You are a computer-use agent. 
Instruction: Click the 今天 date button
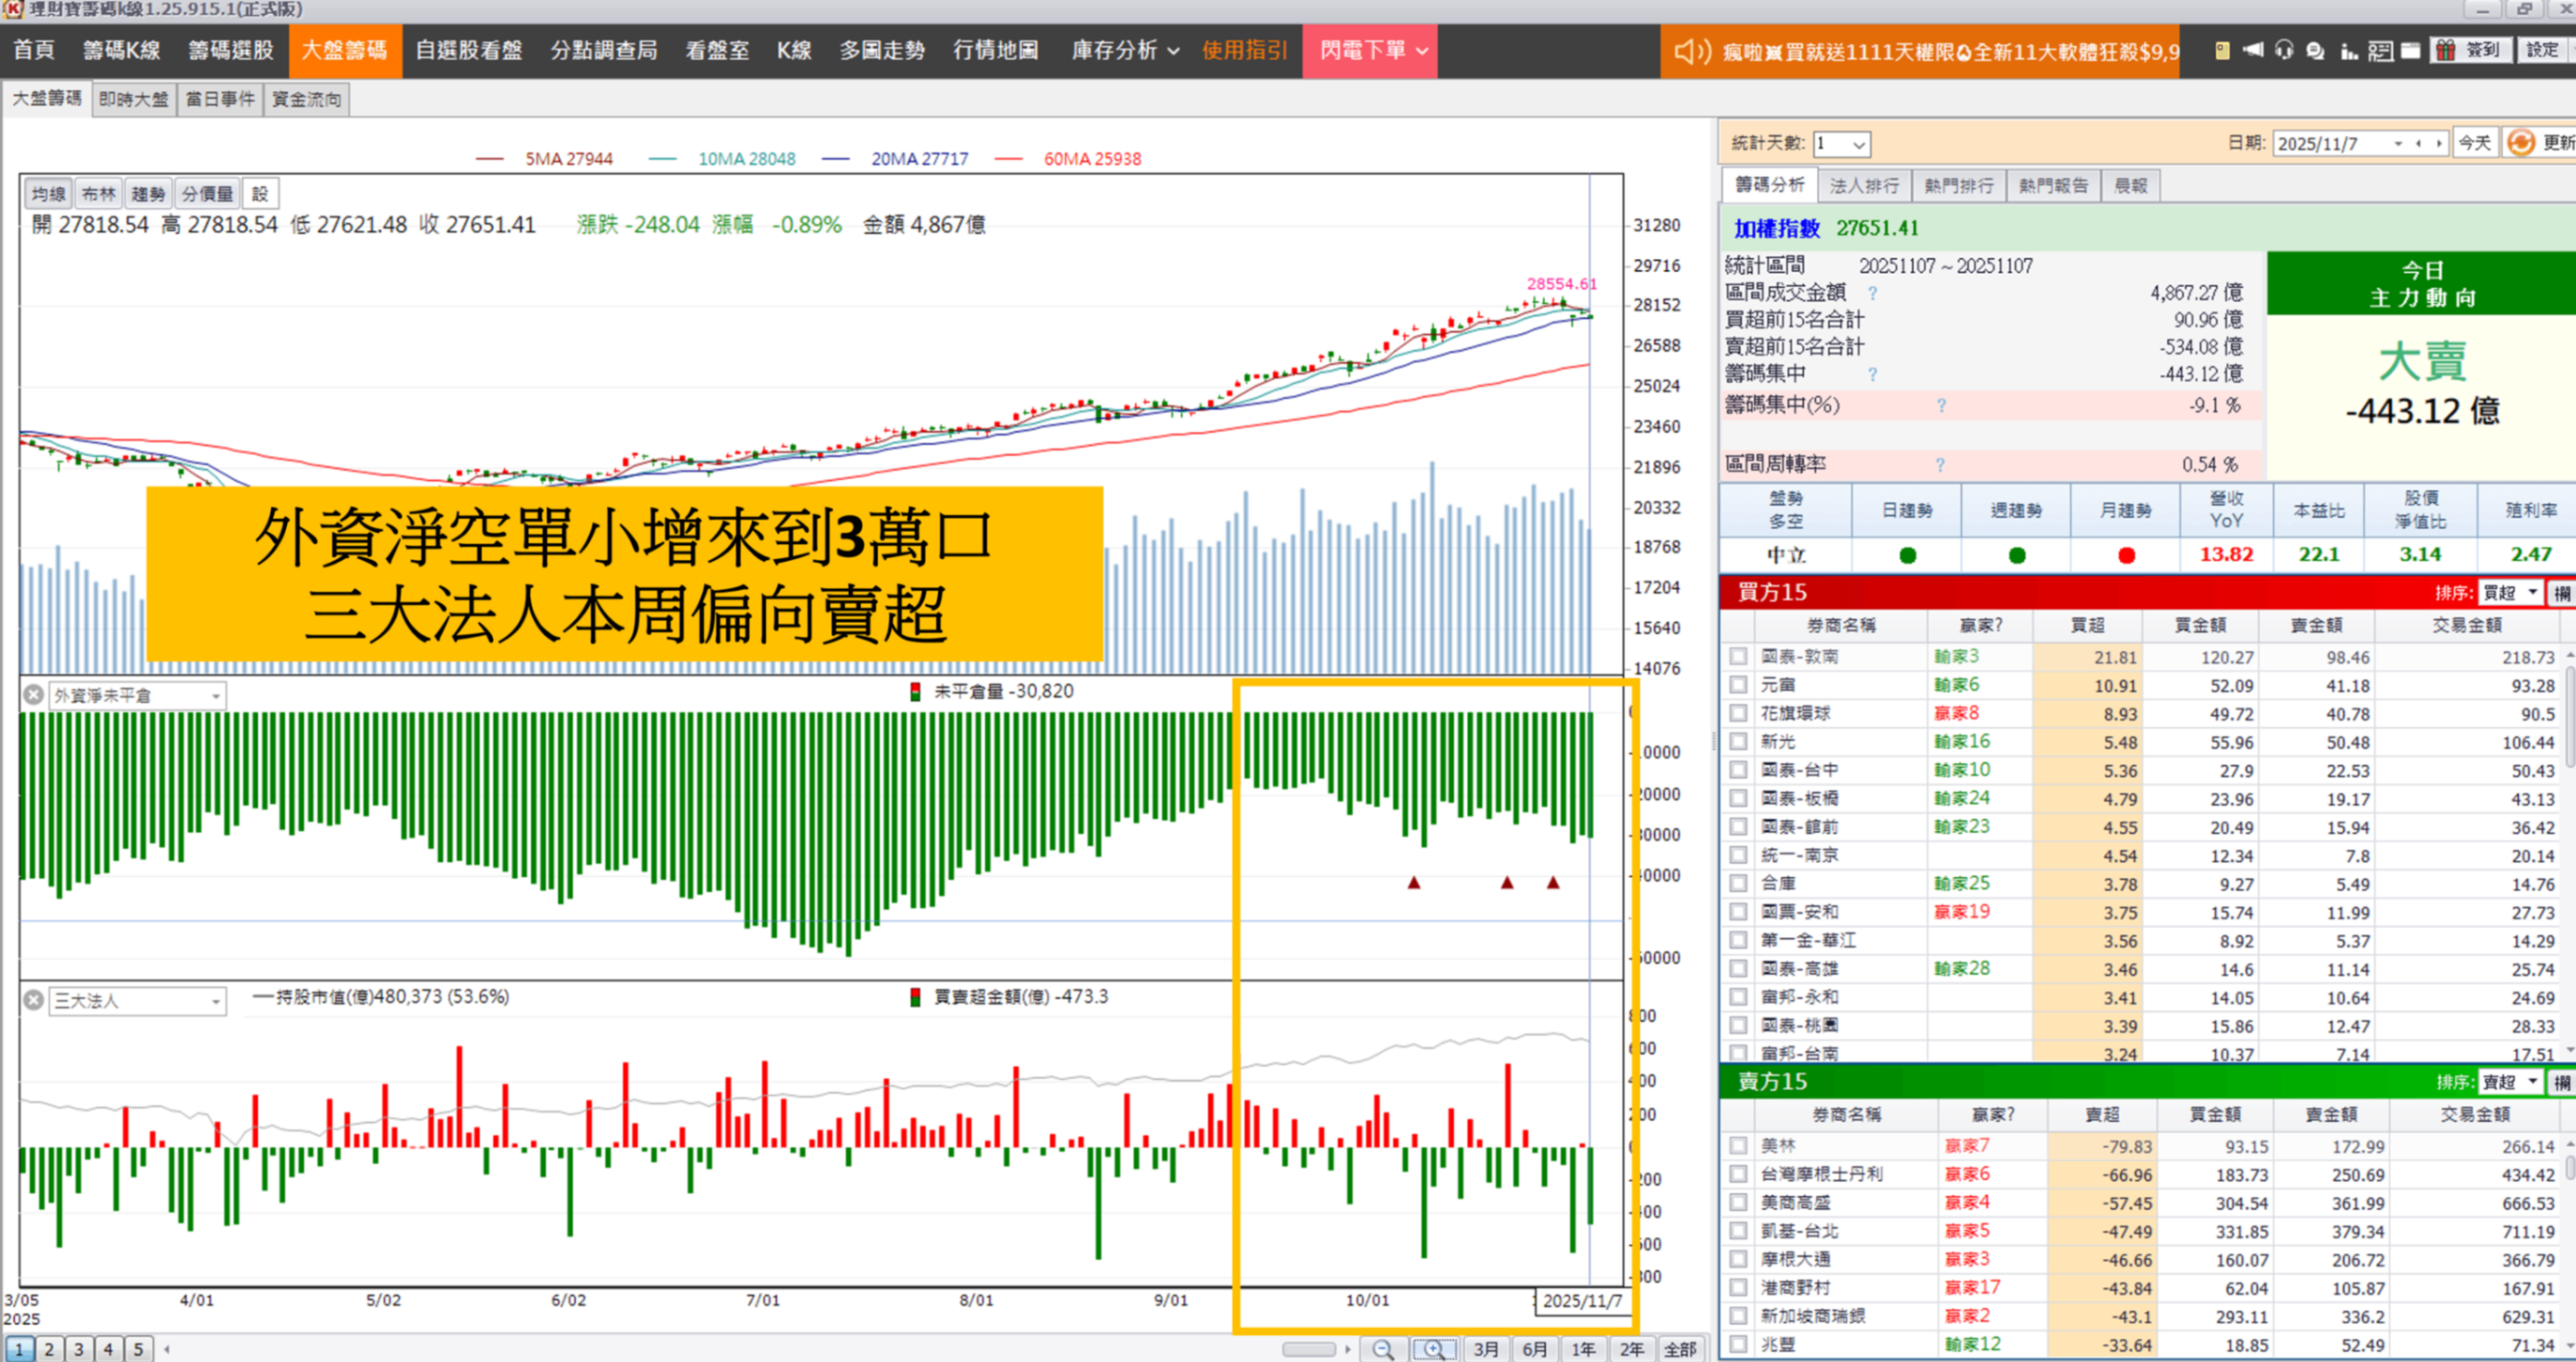[2476, 142]
